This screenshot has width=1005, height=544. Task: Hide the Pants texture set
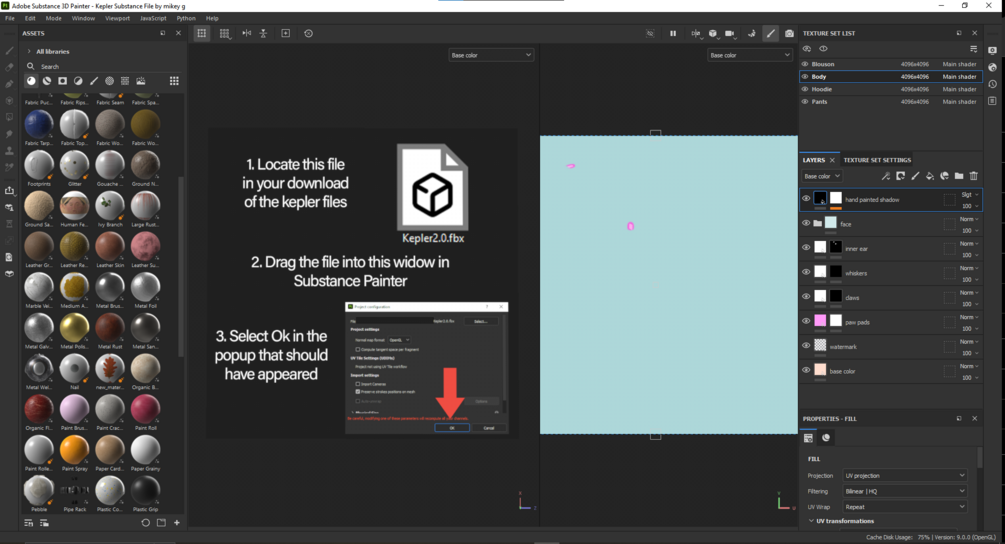[805, 101]
